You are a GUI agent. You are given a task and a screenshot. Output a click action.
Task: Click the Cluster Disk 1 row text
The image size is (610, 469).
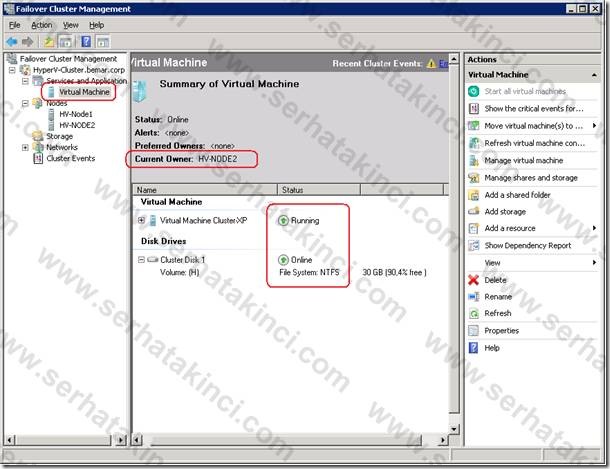(x=182, y=259)
